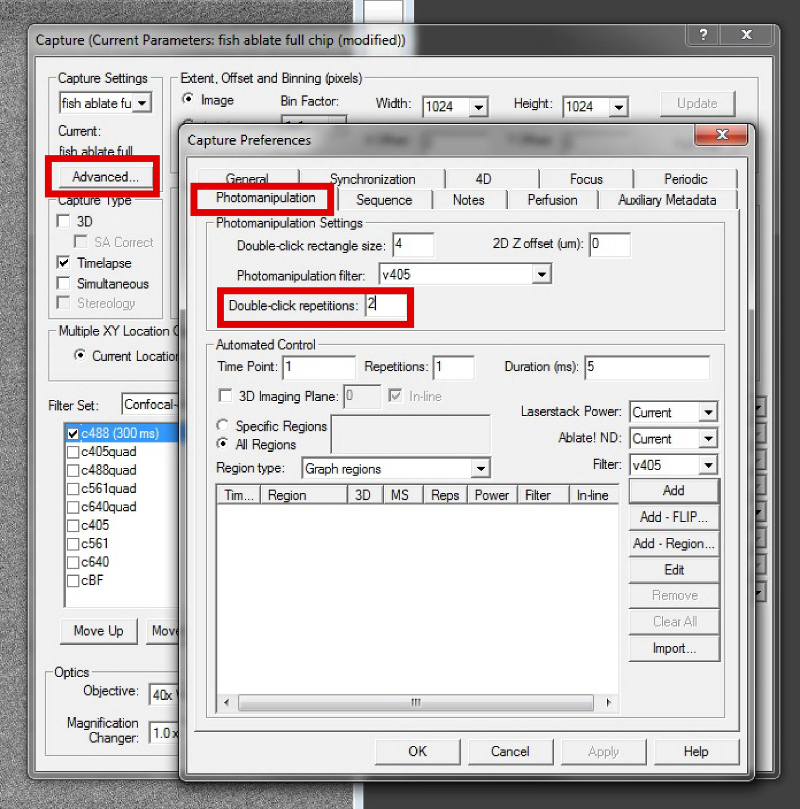The width and height of the screenshot is (800, 809).
Task: Click the Time Point input field
Action: pyautogui.click(x=319, y=367)
